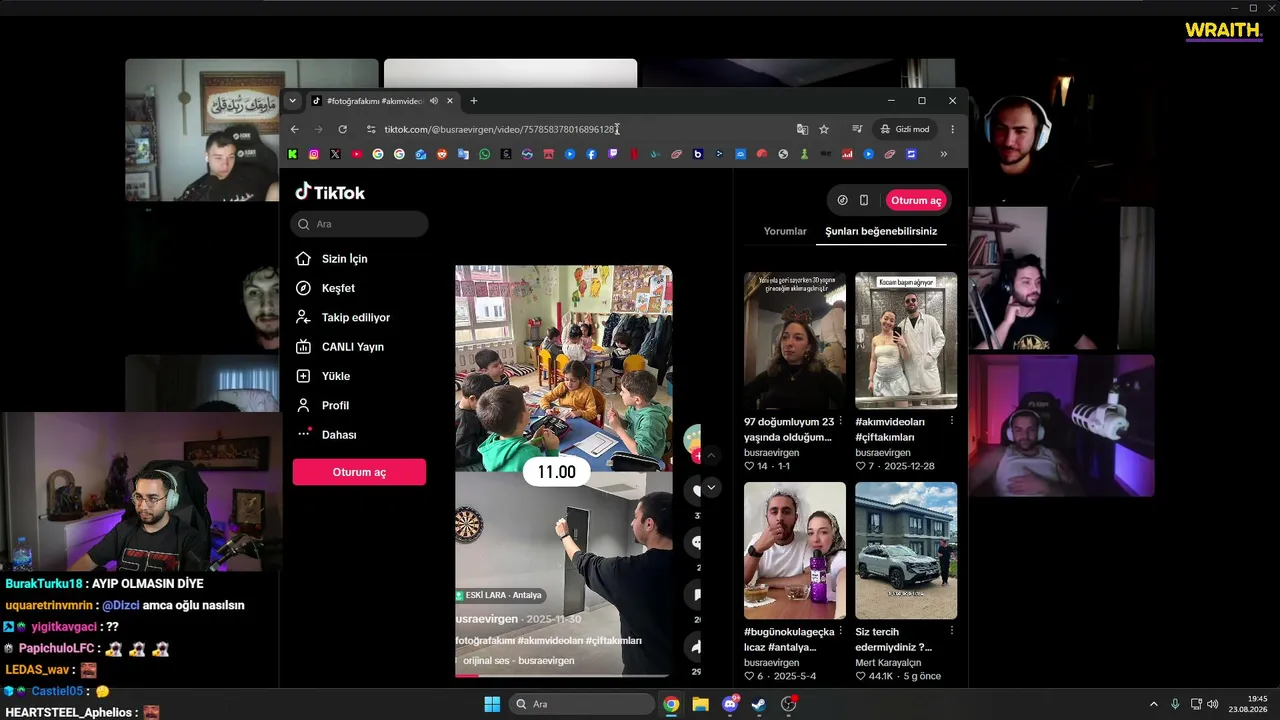Click the TikTok coin icon near login
The image size is (1280, 720).
point(842,200)
